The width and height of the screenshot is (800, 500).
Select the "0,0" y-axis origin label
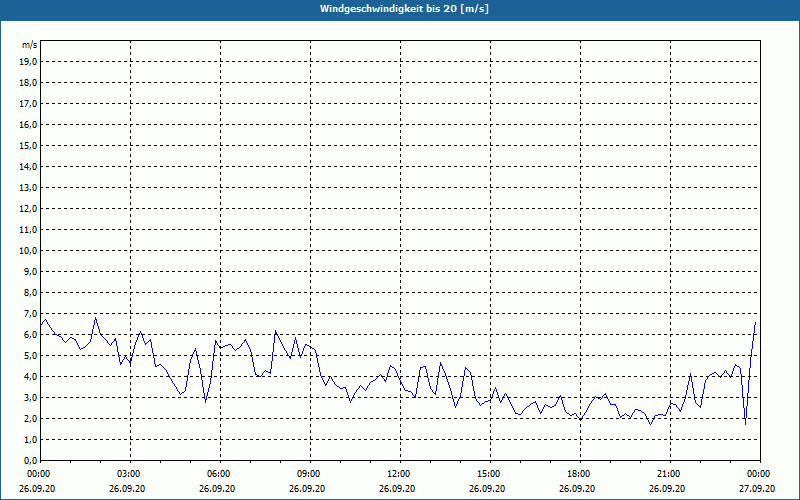tap(30, 460)
